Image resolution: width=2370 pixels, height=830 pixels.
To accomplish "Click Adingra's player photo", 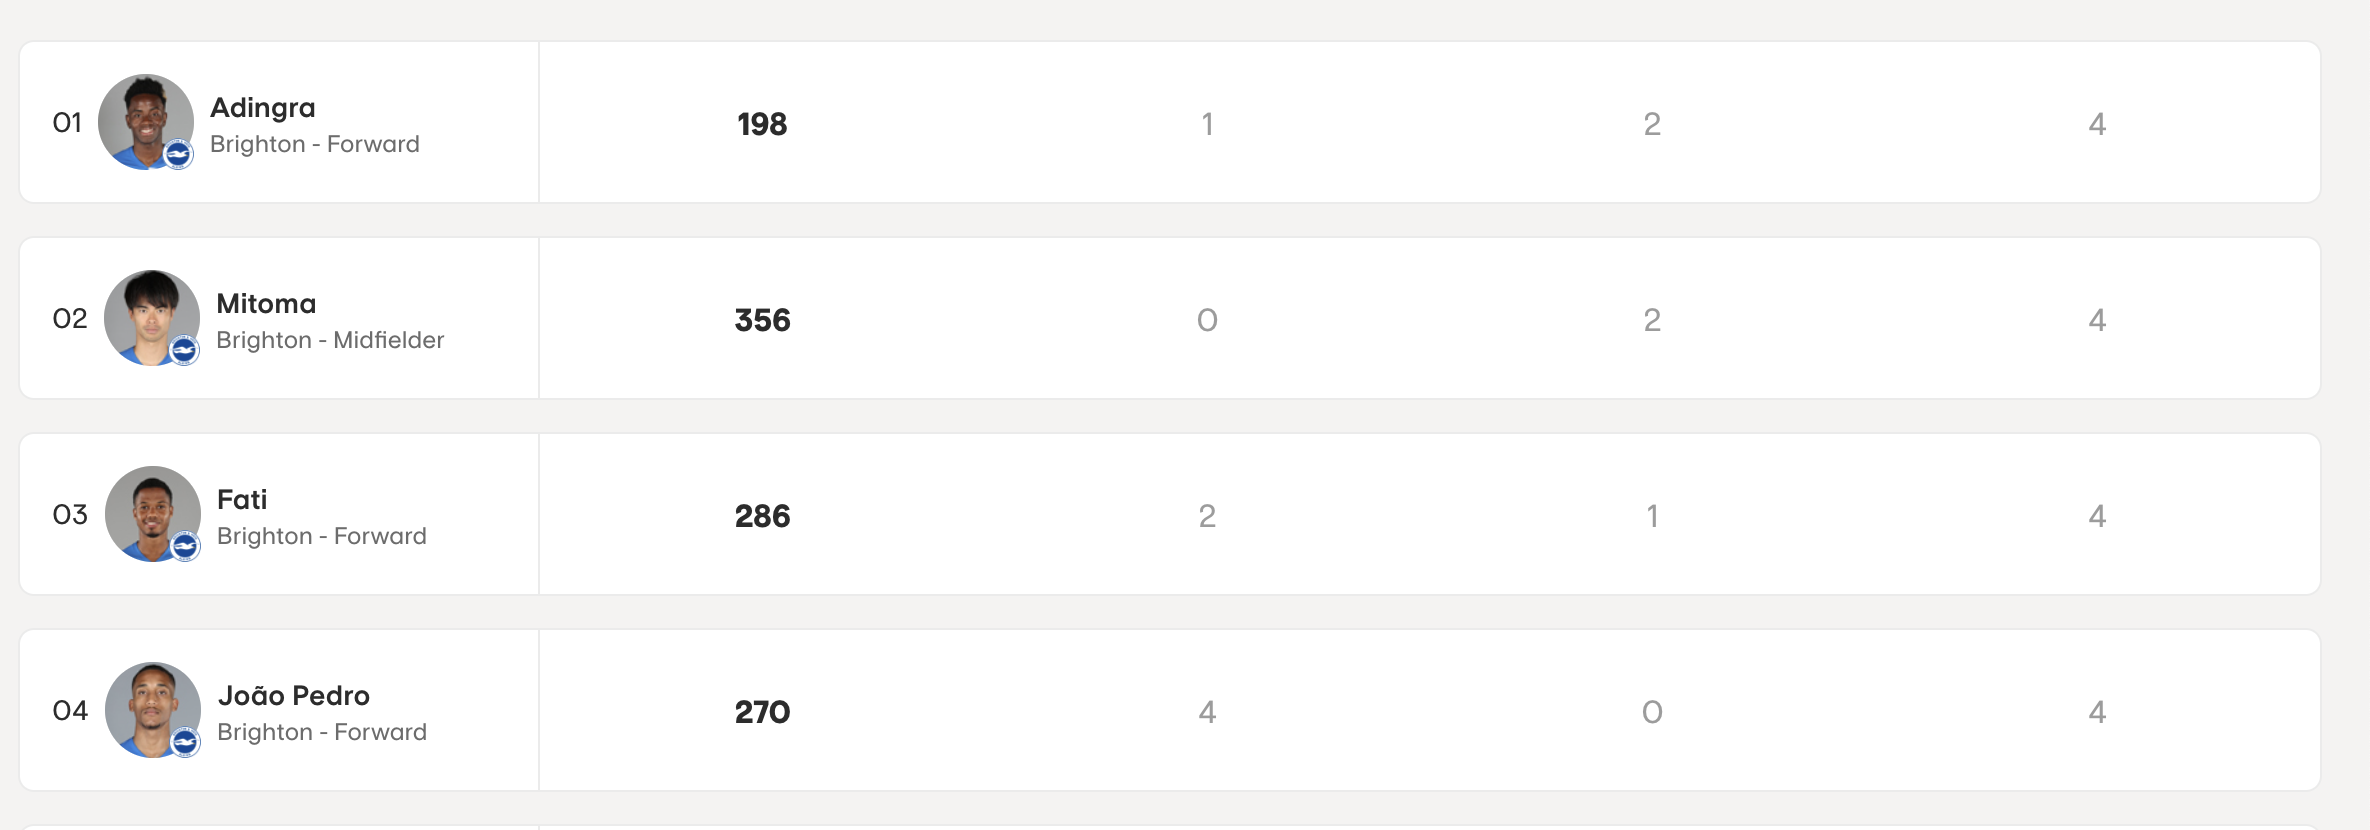I will [146, 122].
